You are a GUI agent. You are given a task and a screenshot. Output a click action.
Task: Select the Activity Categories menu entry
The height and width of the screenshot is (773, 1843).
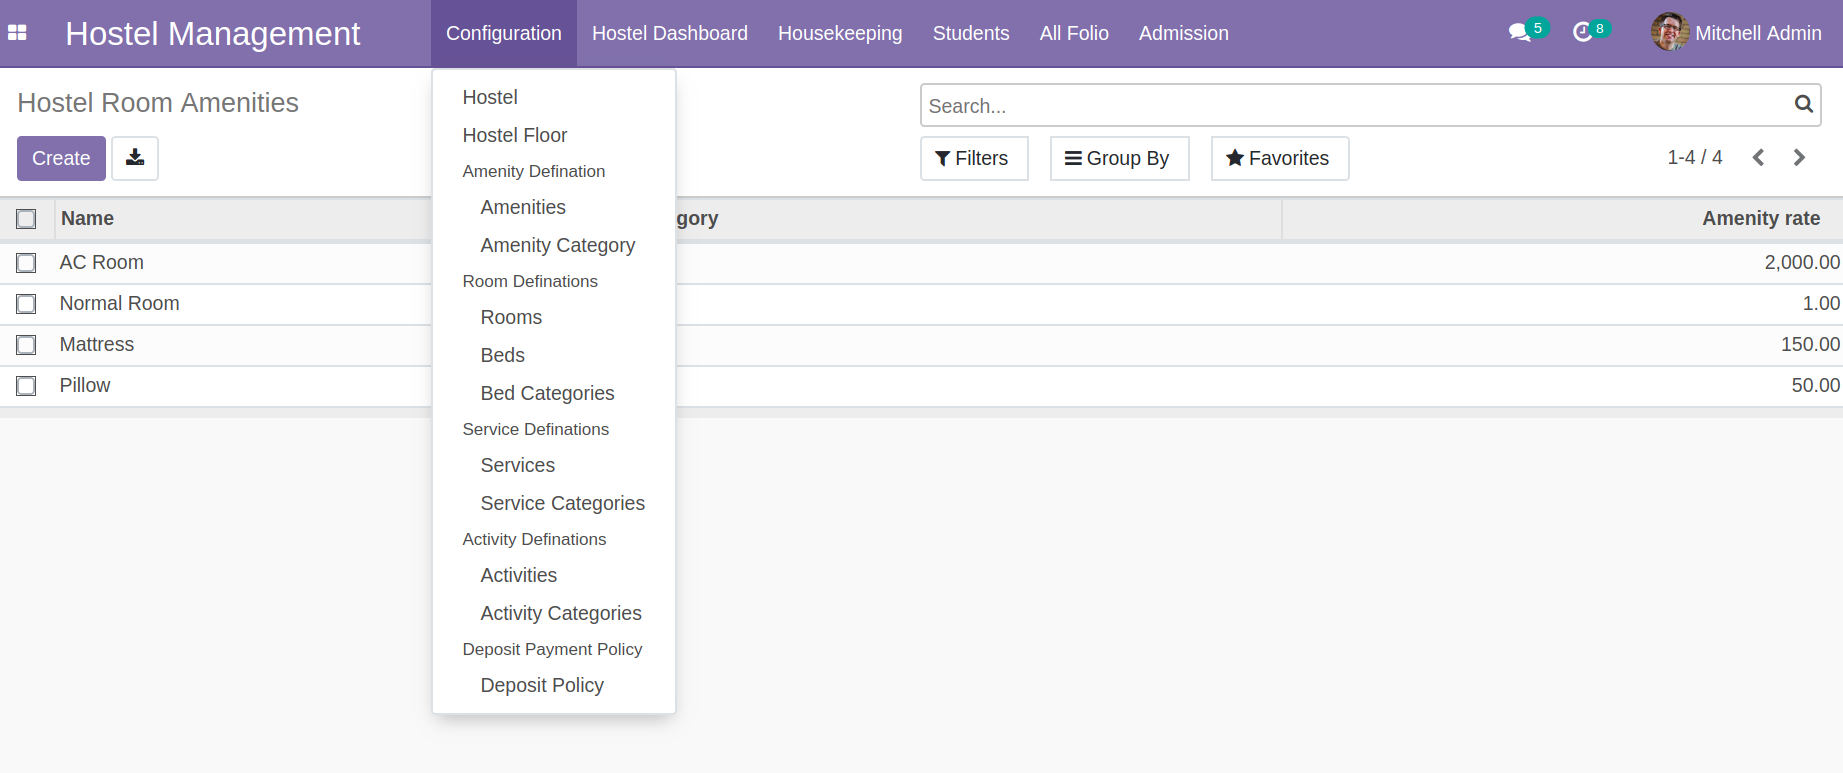tap(561, 613)
